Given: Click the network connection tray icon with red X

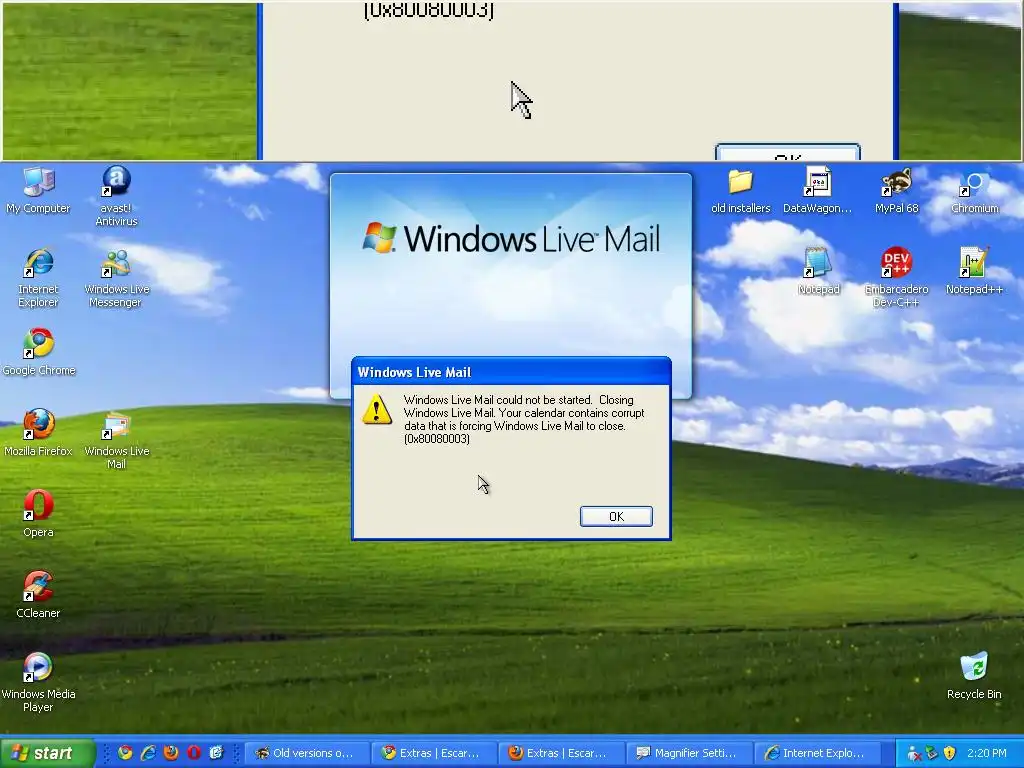Looking at the screenshot, I should point(914,754).
